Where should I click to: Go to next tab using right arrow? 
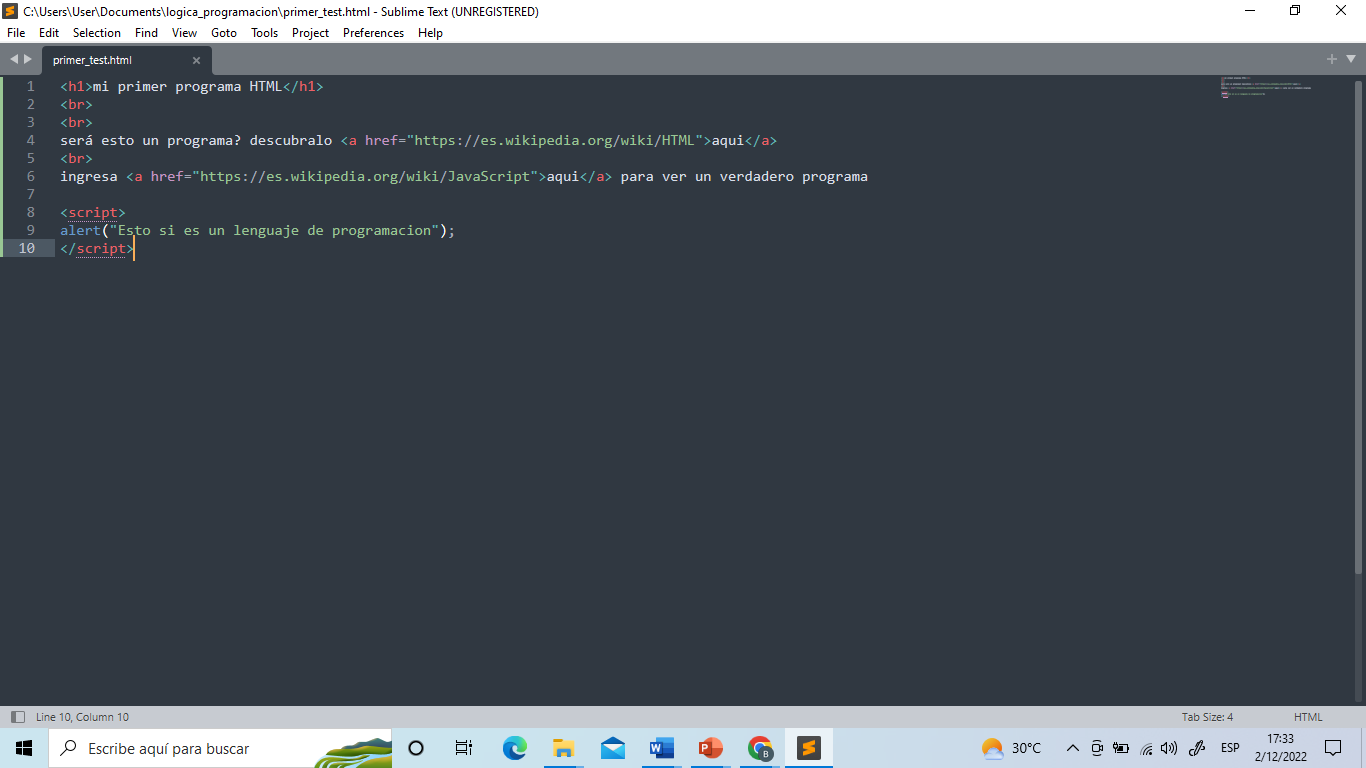(27, 59)
